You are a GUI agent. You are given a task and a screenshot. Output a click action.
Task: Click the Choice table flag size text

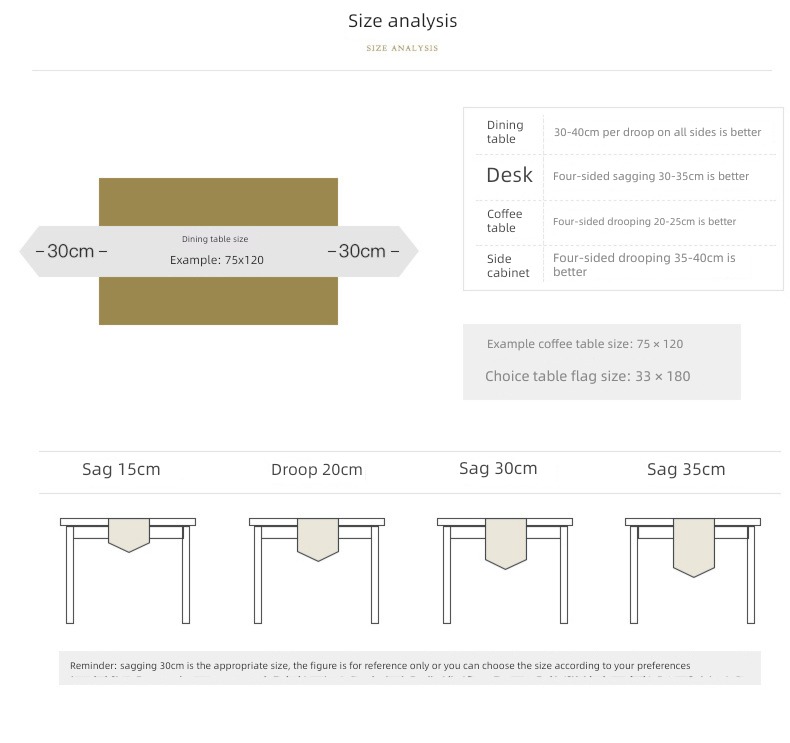point(587,376)
